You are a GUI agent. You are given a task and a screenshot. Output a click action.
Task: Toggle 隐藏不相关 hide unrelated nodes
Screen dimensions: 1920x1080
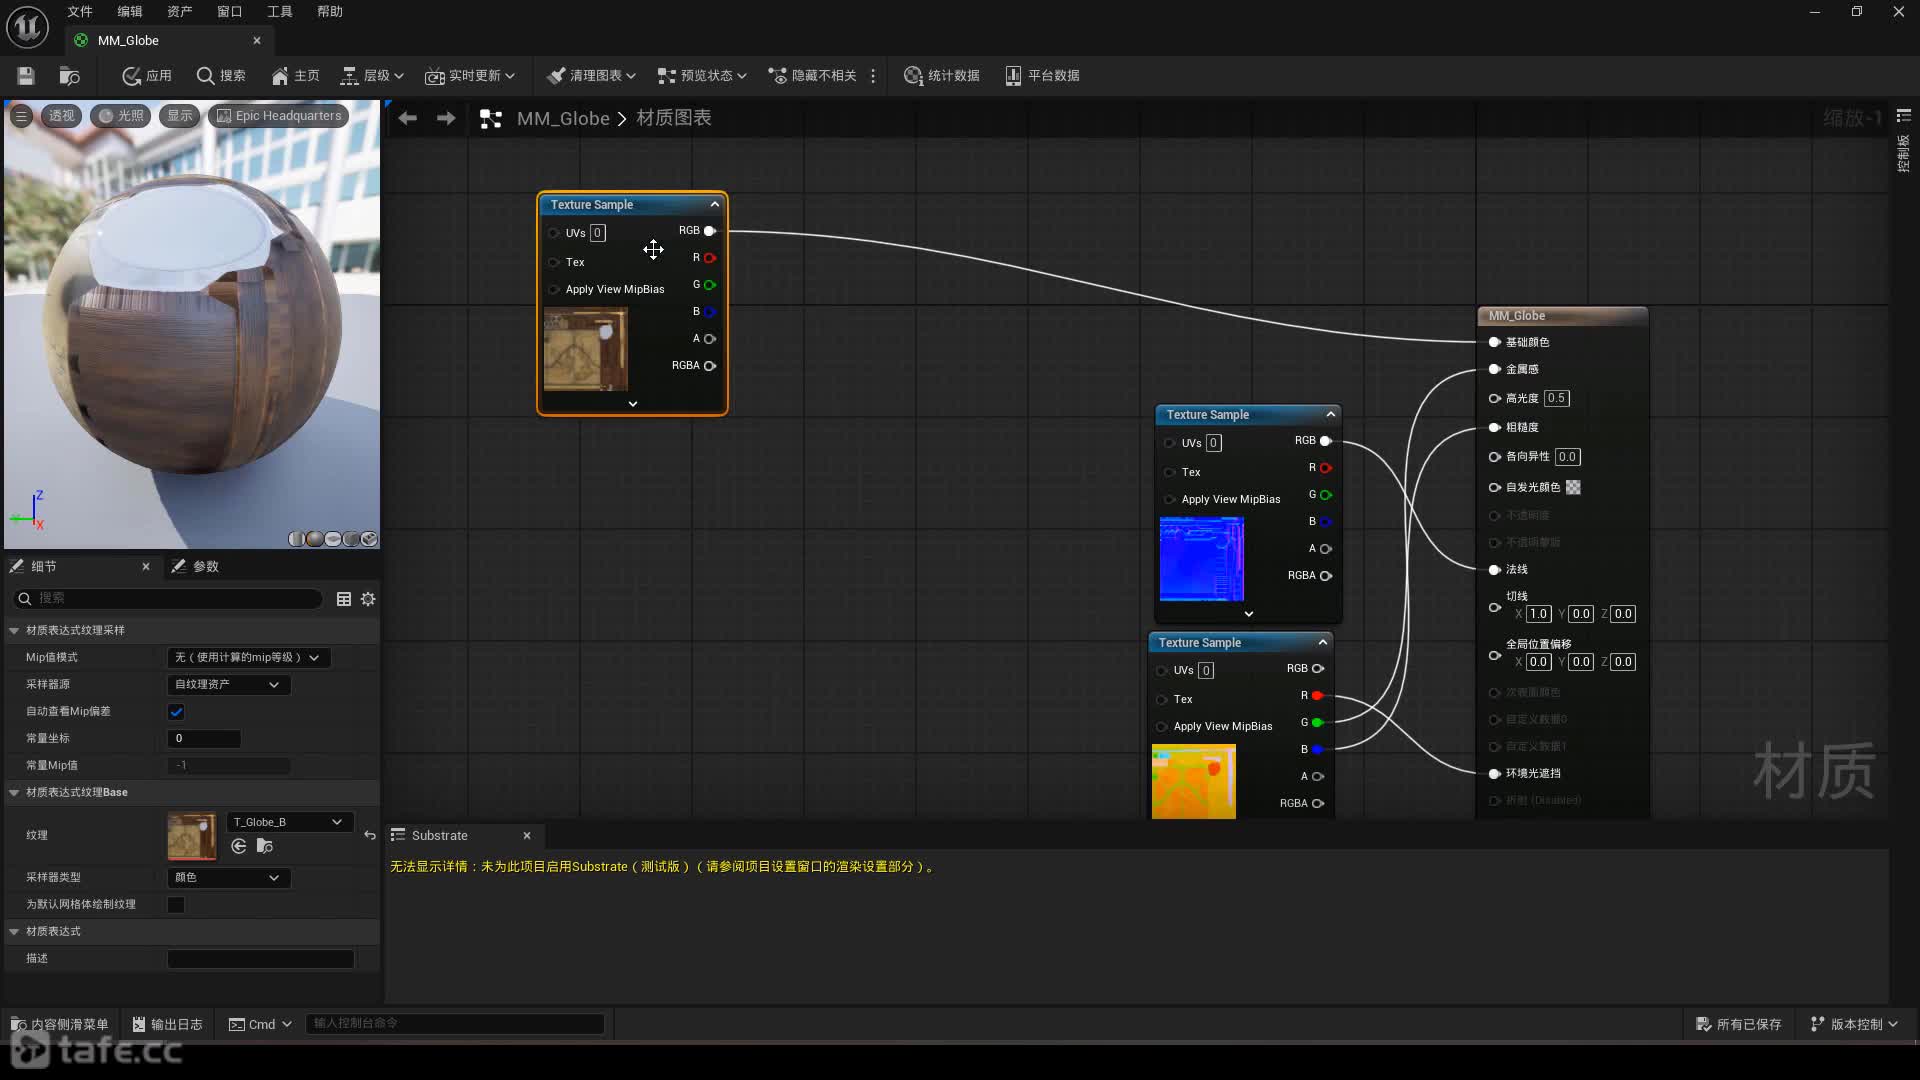(x=812, y=76)
